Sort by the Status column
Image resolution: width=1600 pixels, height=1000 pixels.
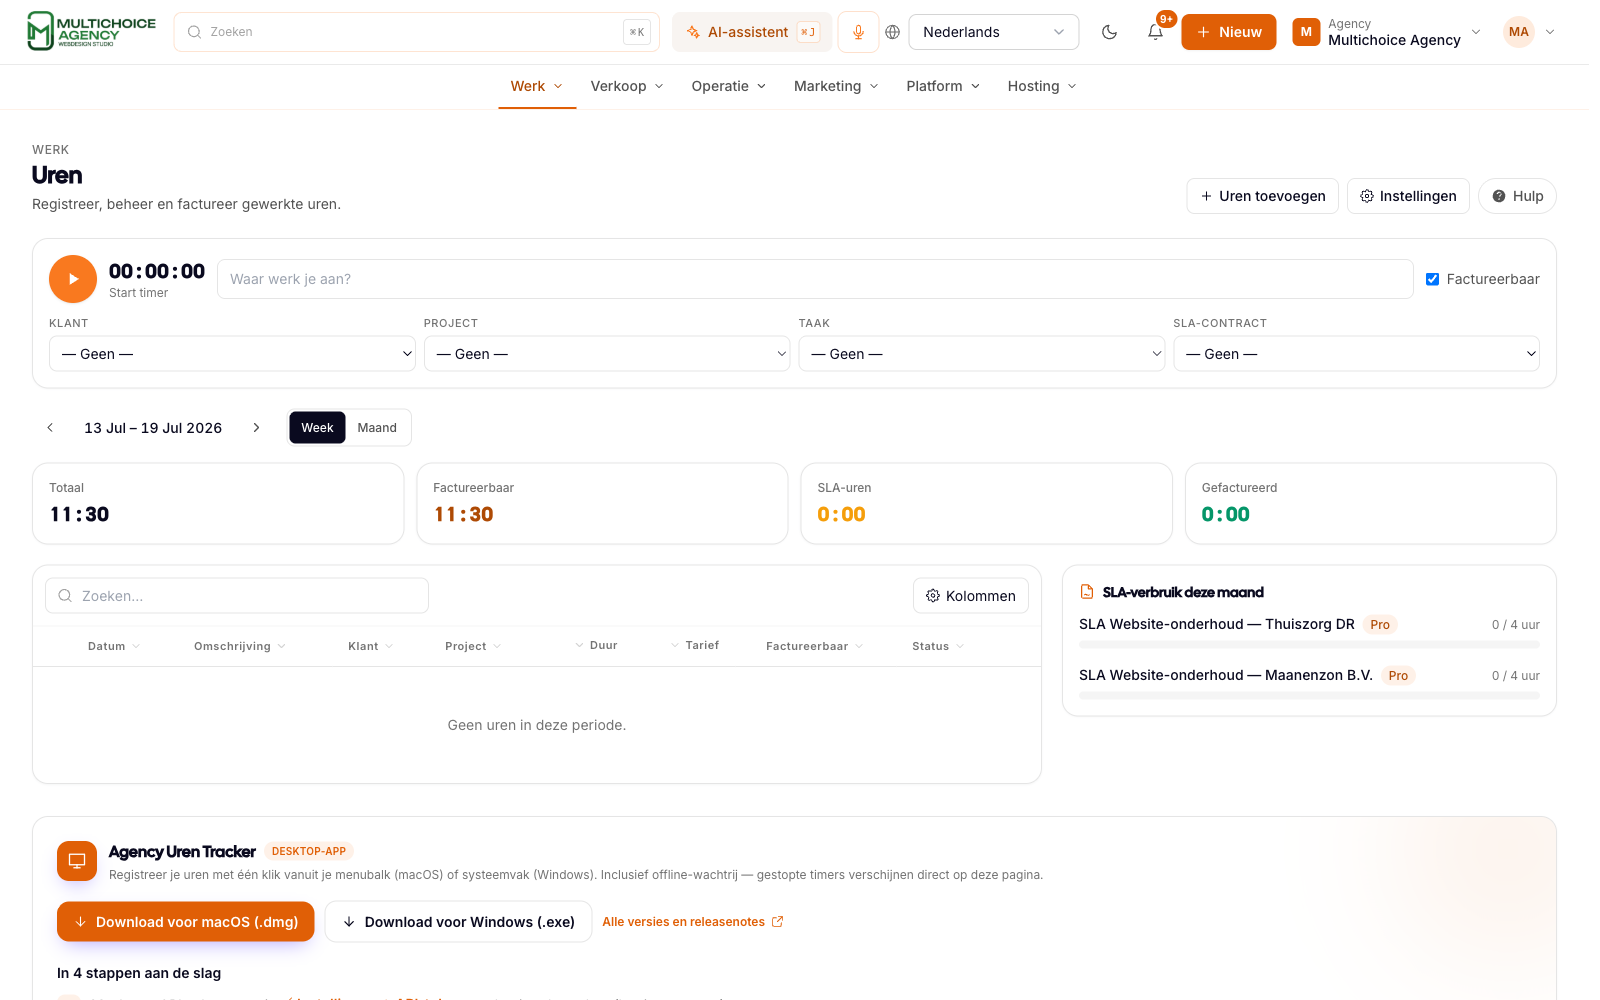[x=938, y=646]
